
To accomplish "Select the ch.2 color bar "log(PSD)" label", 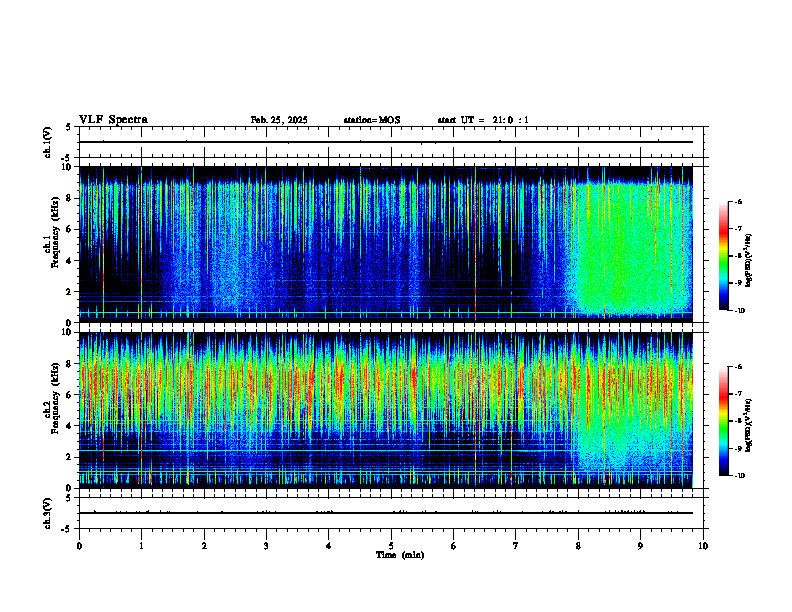I will pos(749,425).
